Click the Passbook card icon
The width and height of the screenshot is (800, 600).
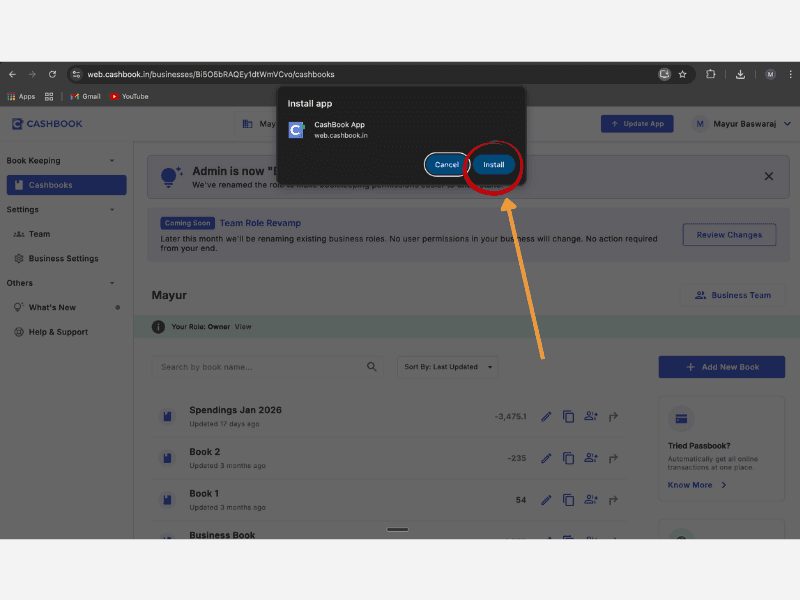(x=681, y=419)
